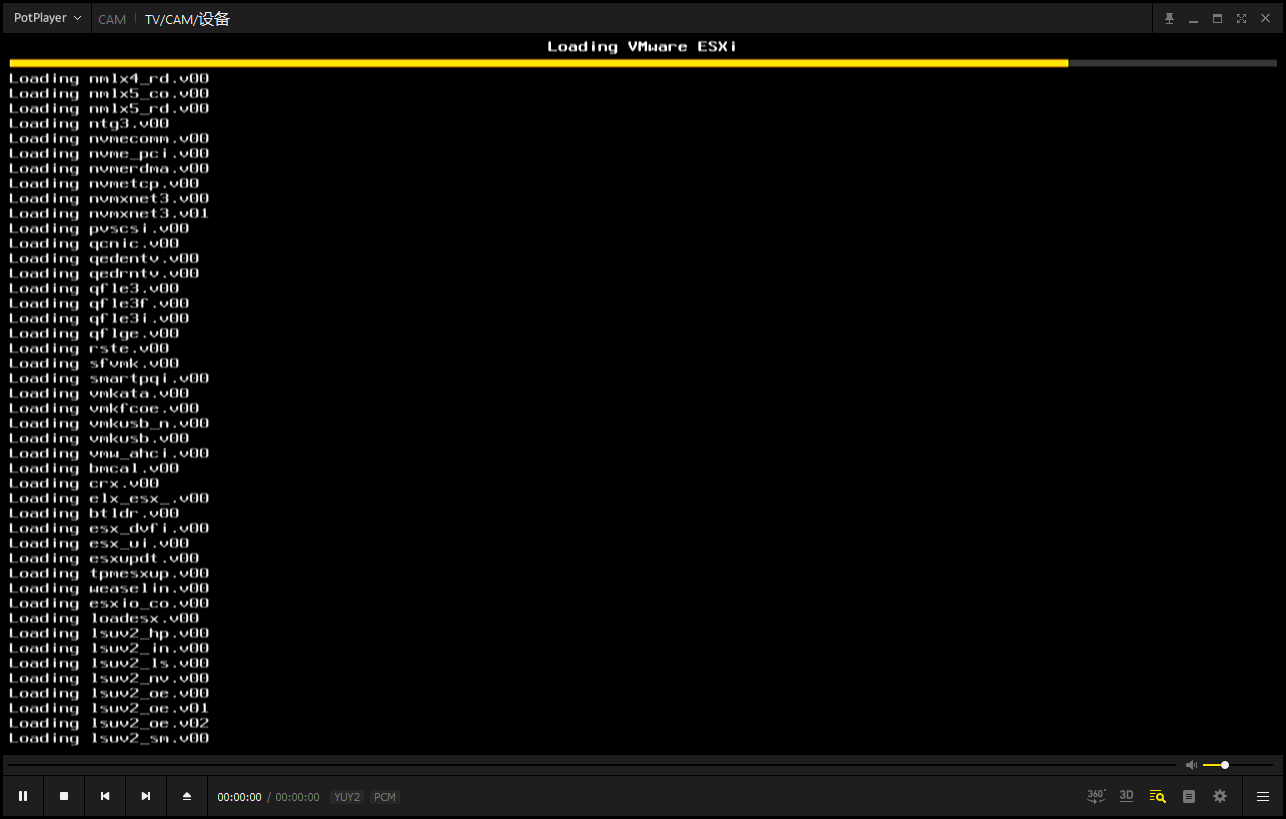The width and height of the screenshot is (1286, 819).
Task: Click the PCM audio codec badge
Action: click(x=385, y=797)
